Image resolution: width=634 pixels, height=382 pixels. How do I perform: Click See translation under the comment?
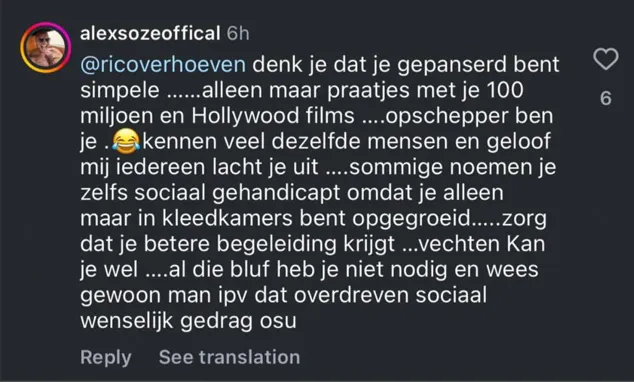(x=229, y=357)
